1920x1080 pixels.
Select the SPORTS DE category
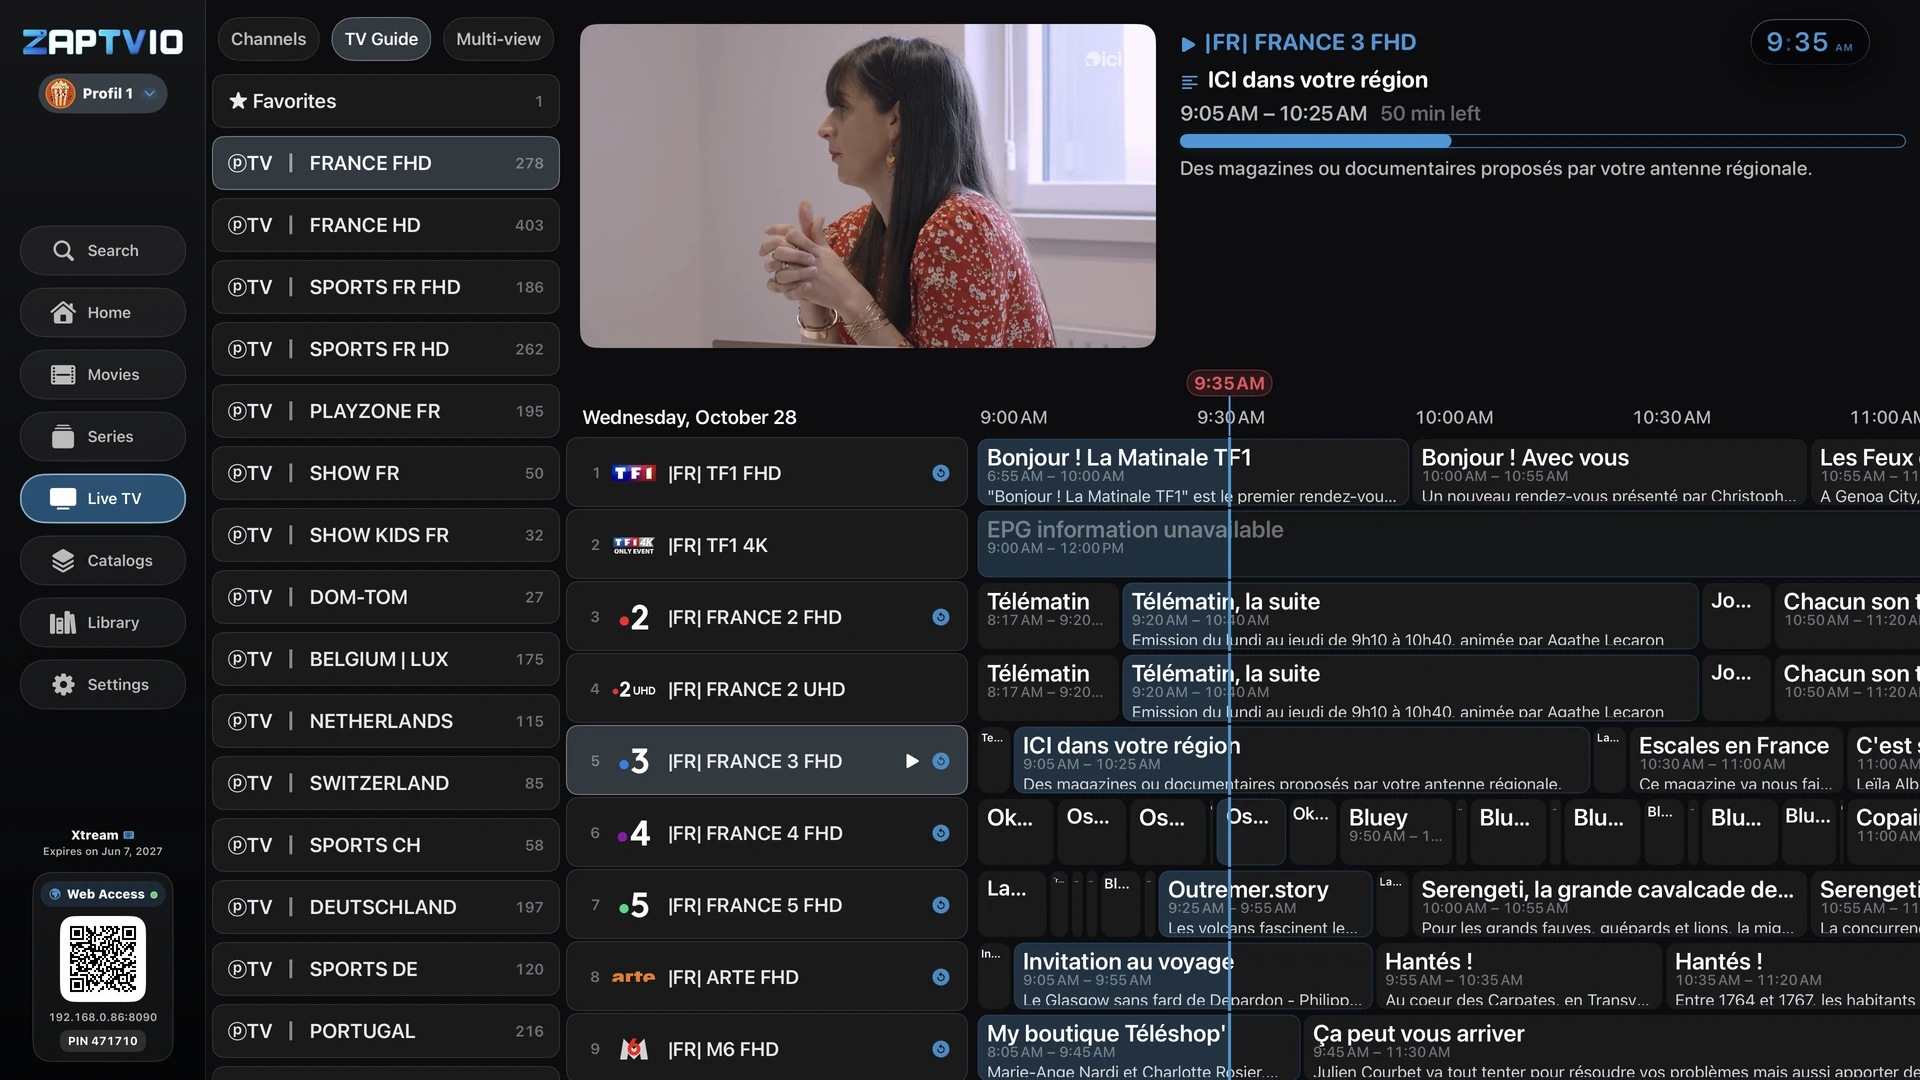(x=386, y=969)
